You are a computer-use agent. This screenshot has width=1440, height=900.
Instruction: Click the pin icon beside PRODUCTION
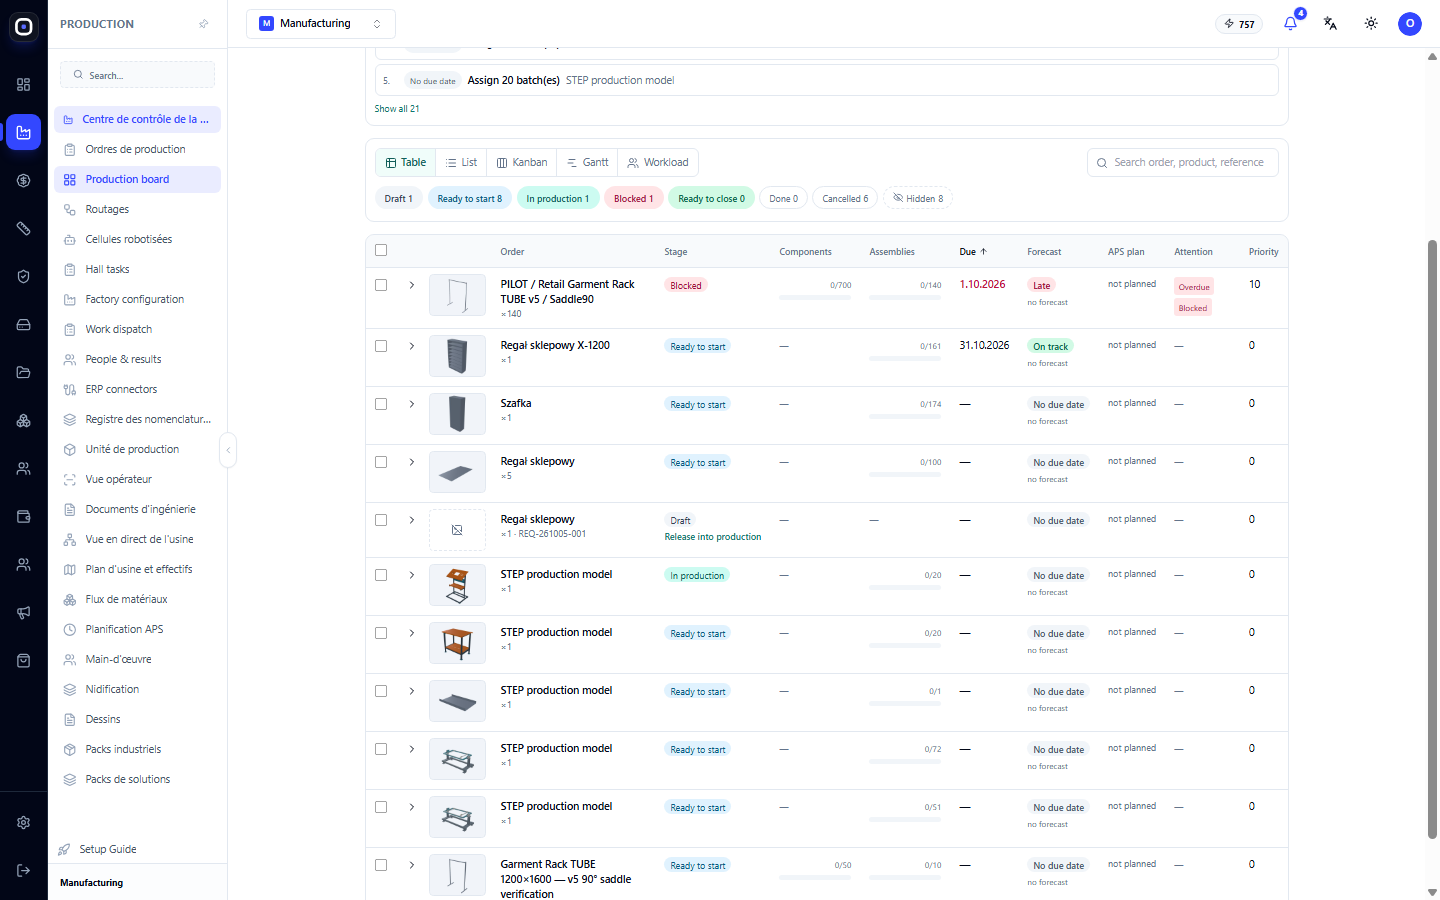point(204,24)
